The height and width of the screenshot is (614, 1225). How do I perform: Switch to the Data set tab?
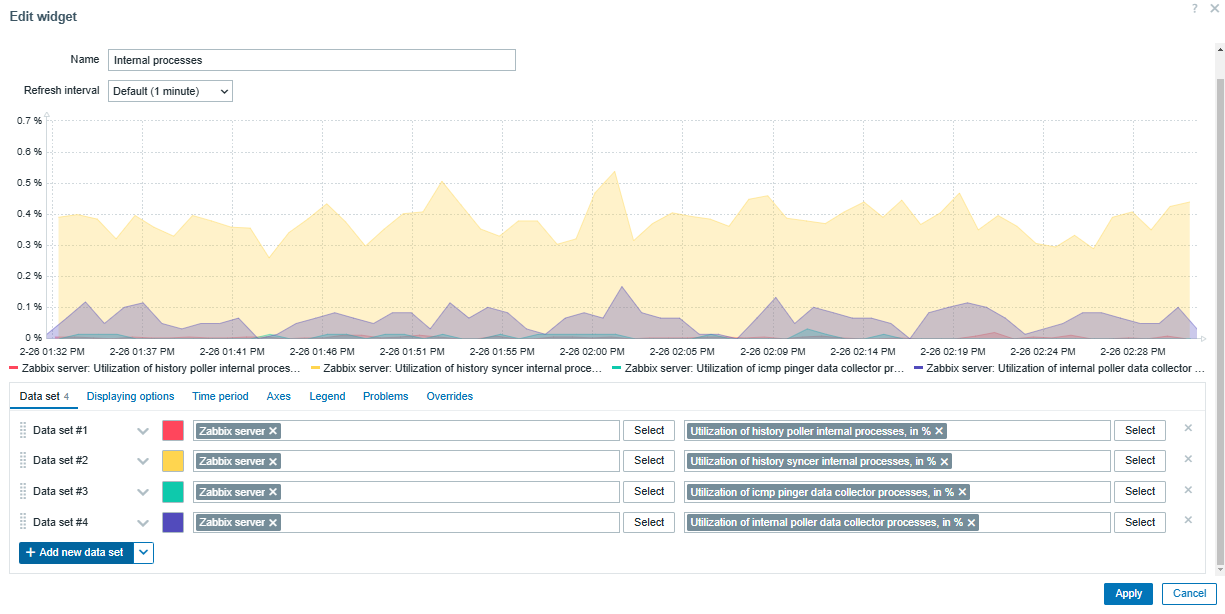(x=44, y=396)
